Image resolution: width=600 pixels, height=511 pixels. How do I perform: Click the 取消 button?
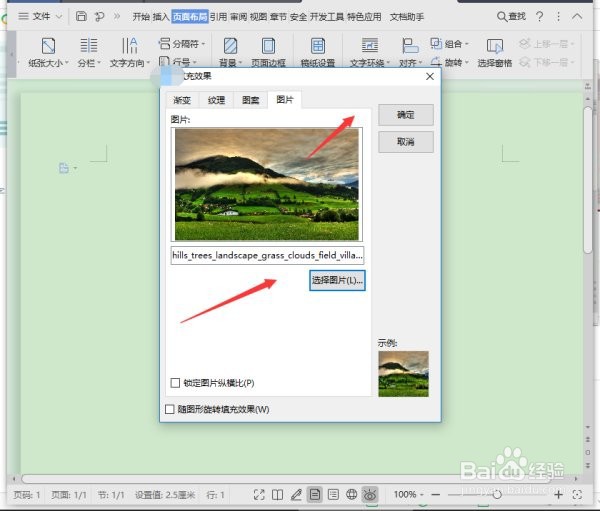pos(406,142)
